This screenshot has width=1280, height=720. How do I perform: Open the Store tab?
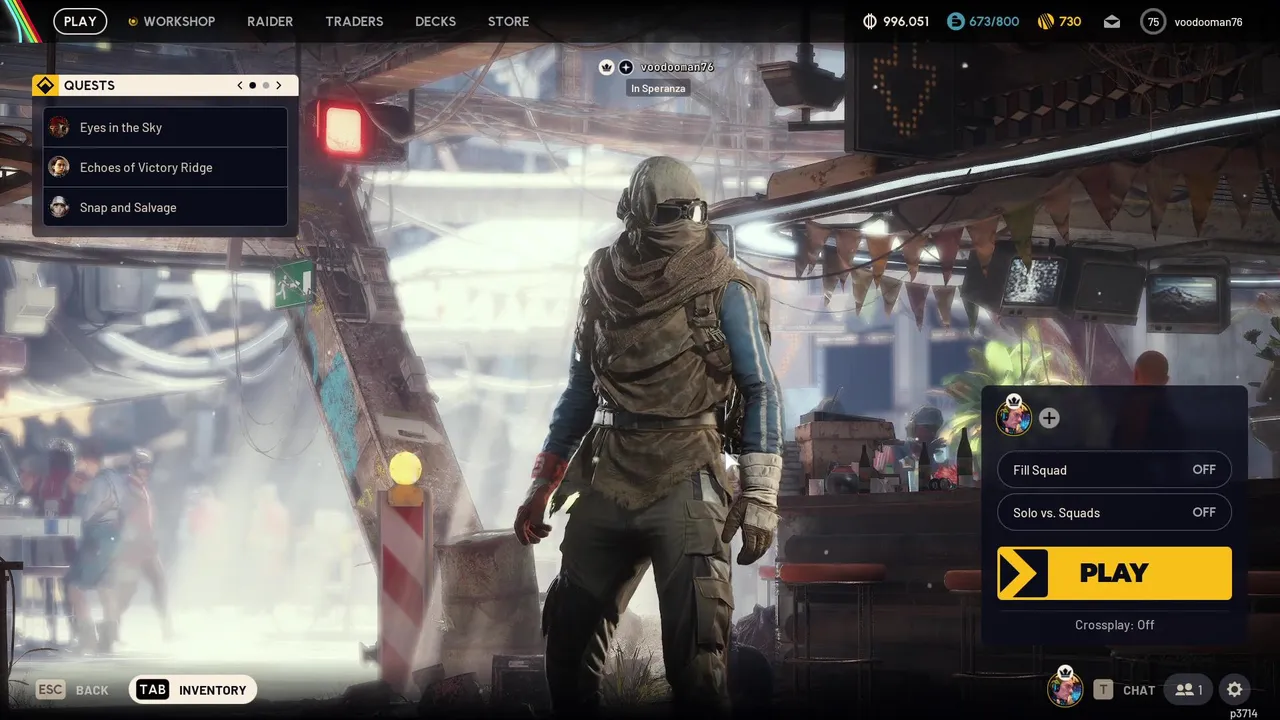coord(508,21)
